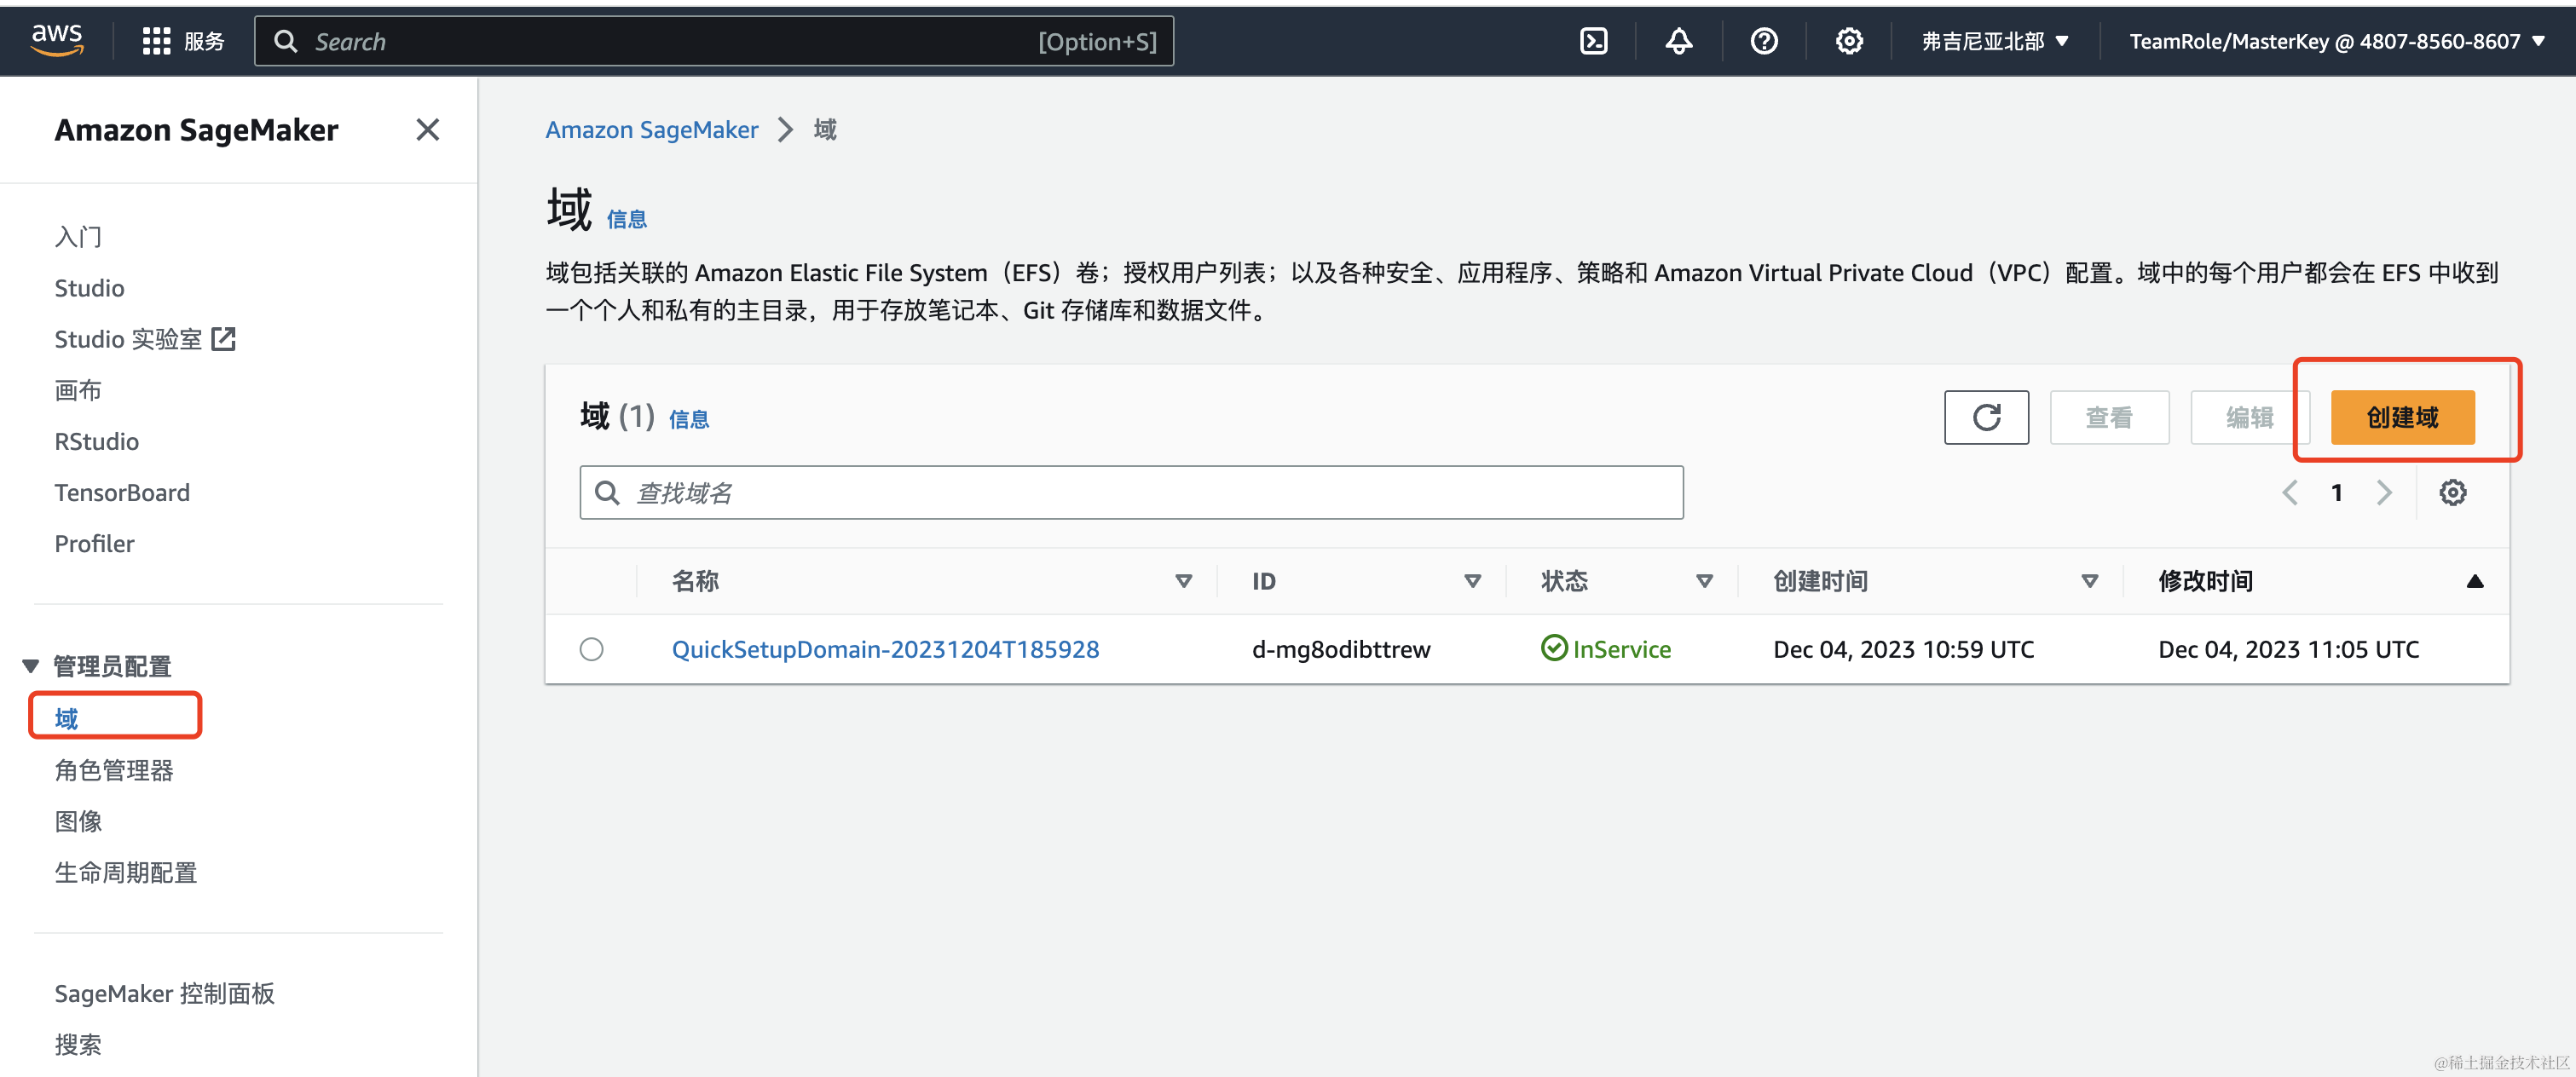Click the domain ID d-mg8odibttrew
Viewport: 2576px width, 1077px height.
coord(1341,649)
